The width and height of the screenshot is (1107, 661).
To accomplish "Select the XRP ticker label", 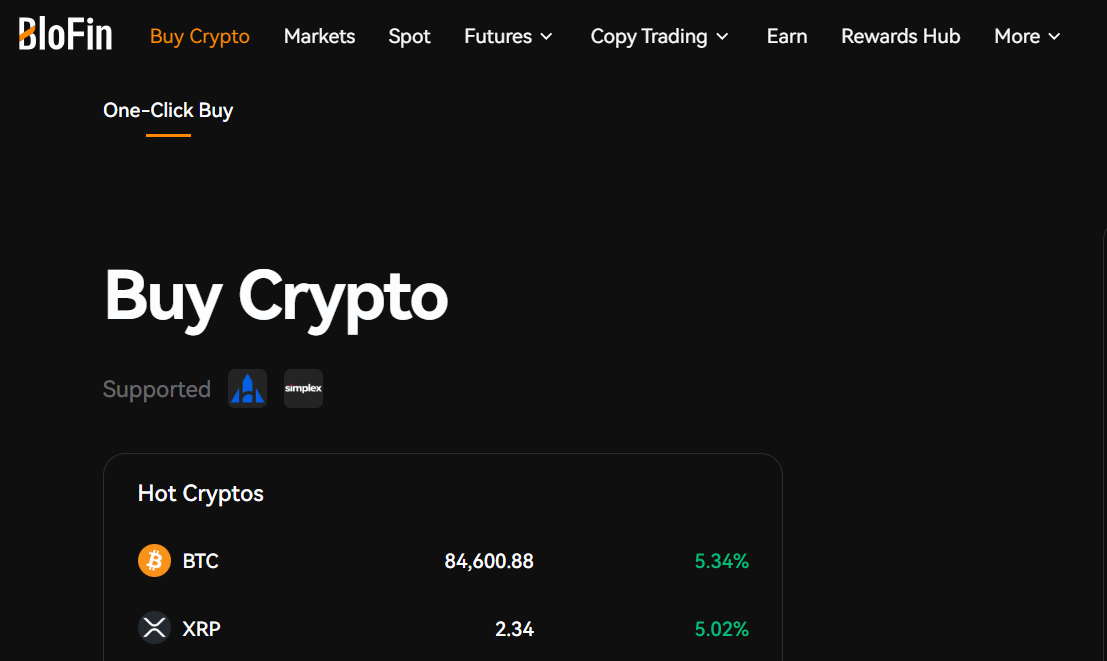I will (201, 629).
